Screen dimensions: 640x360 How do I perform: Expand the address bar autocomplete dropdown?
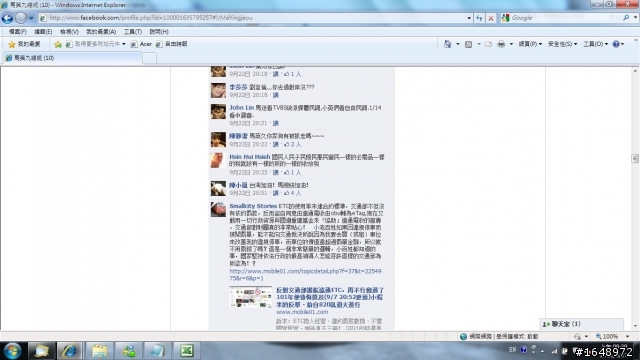pyautogui.click(x=469, y=18)
